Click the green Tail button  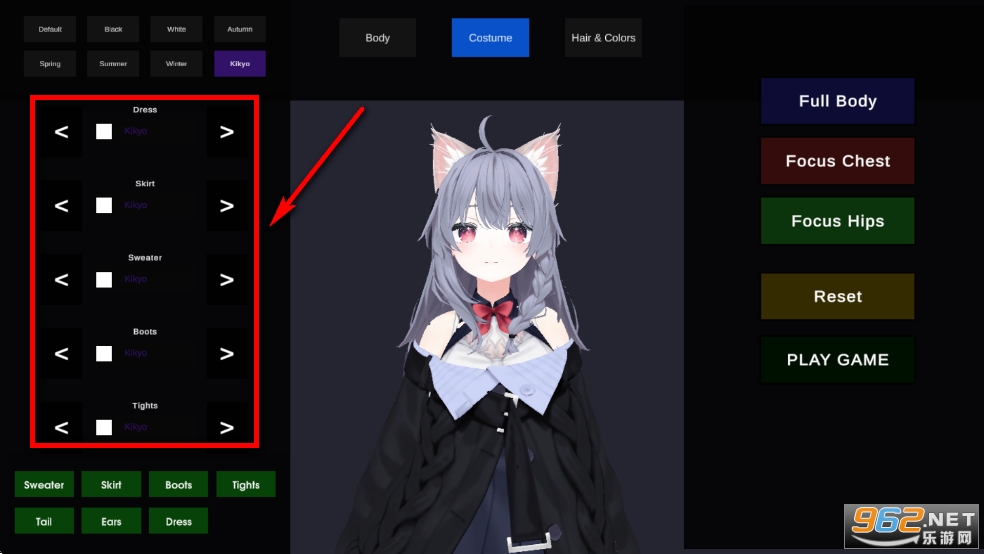coord(44,521)
